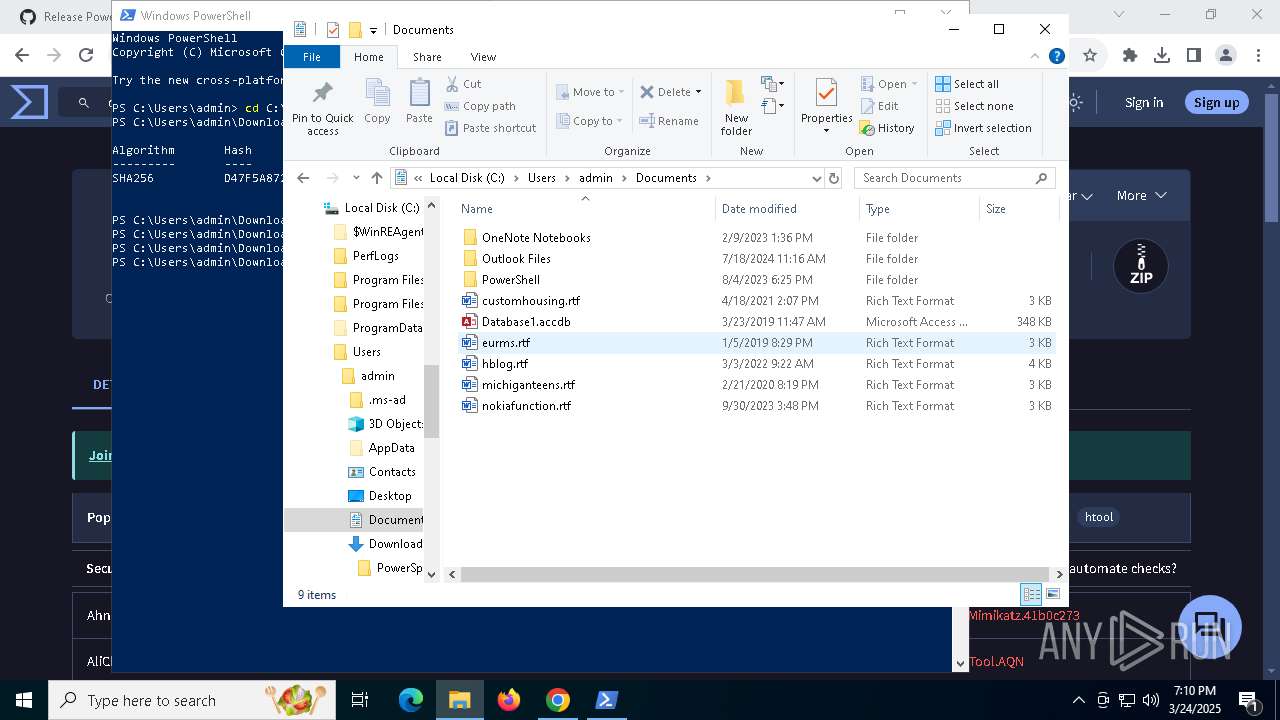The height and width of the screenshot is (720, 1280).
Task: Click the Search Documents field
Action: click(x=955, y=178)
